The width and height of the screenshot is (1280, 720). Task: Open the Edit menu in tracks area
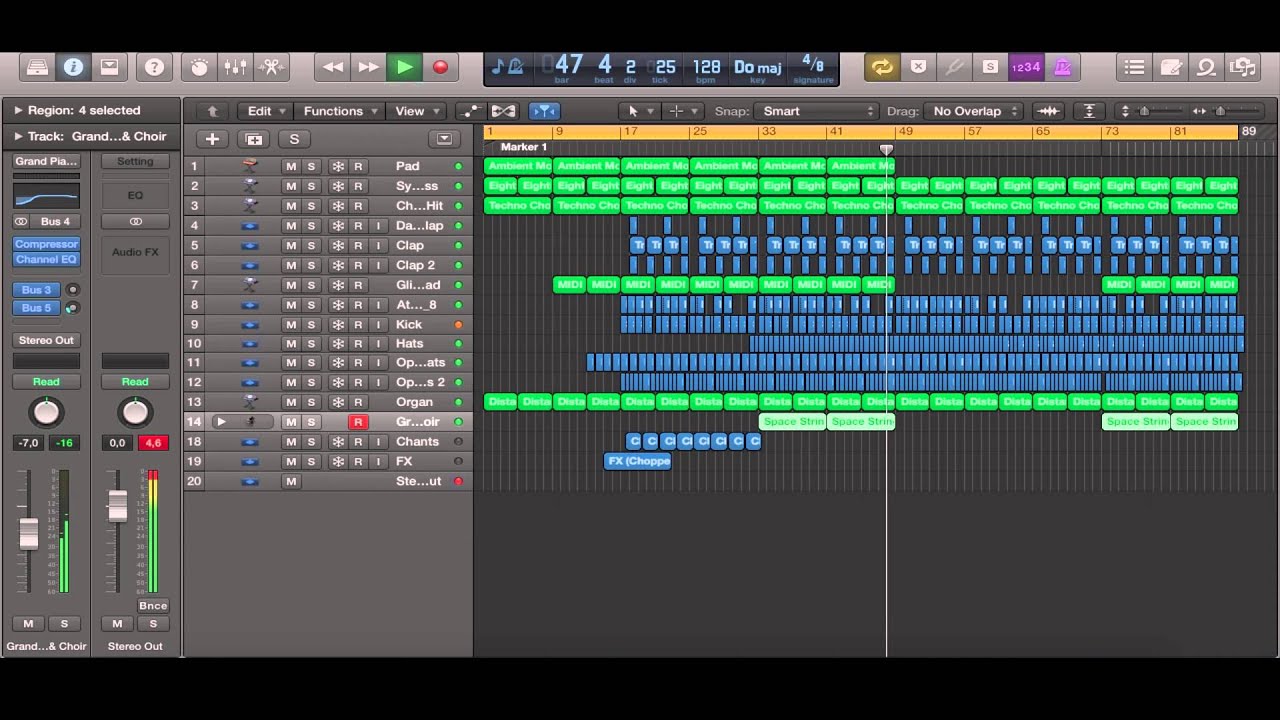[x=265, y=111]
